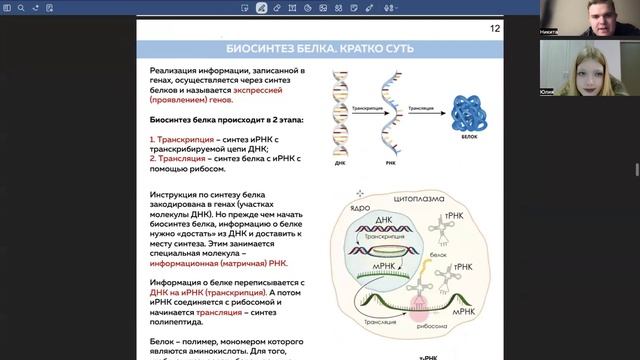
Task: Select the read-only/lasso screen tool
Action: point(244,8)
